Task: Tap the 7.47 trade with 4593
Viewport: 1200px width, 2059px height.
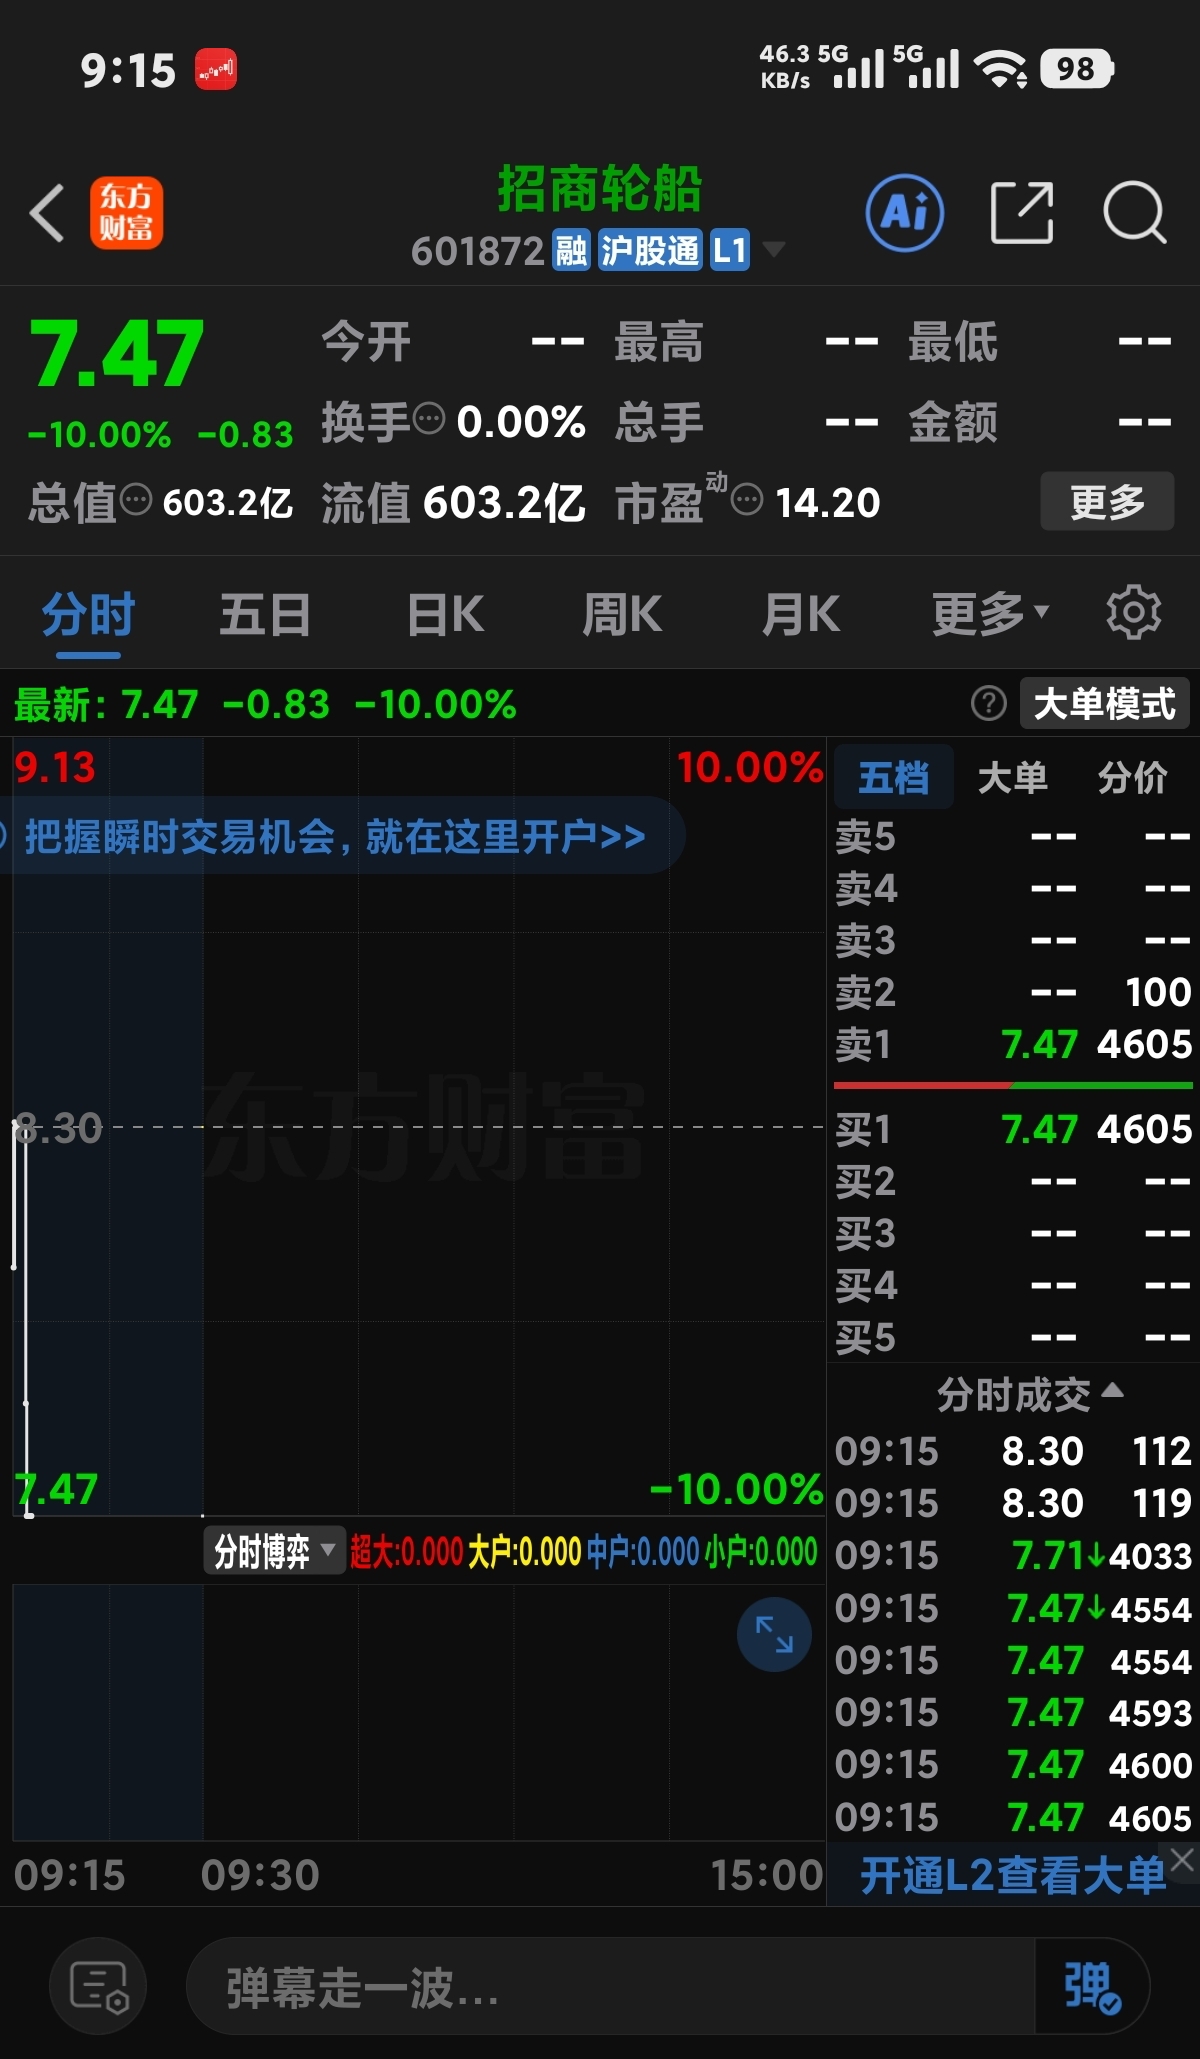Action: (1013, 1712)
